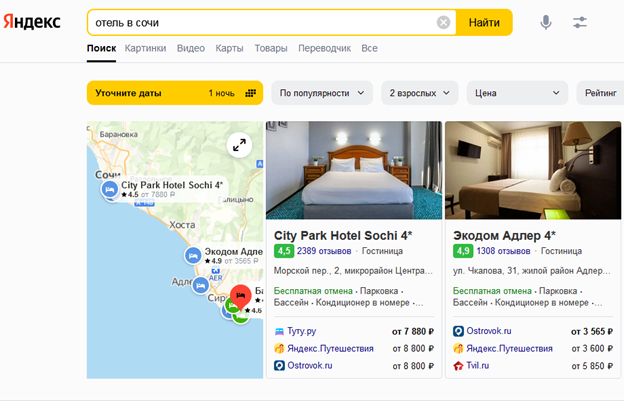624x401 pixels.
Task: Open Экодом Адлер 4* title
Action: click(504, 236)
